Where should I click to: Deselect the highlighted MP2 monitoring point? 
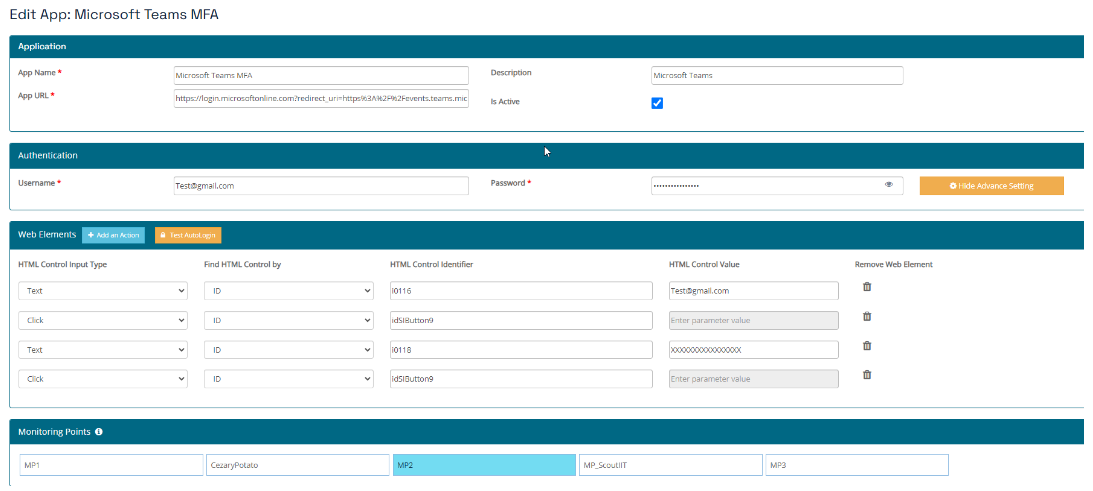(484, 465)
